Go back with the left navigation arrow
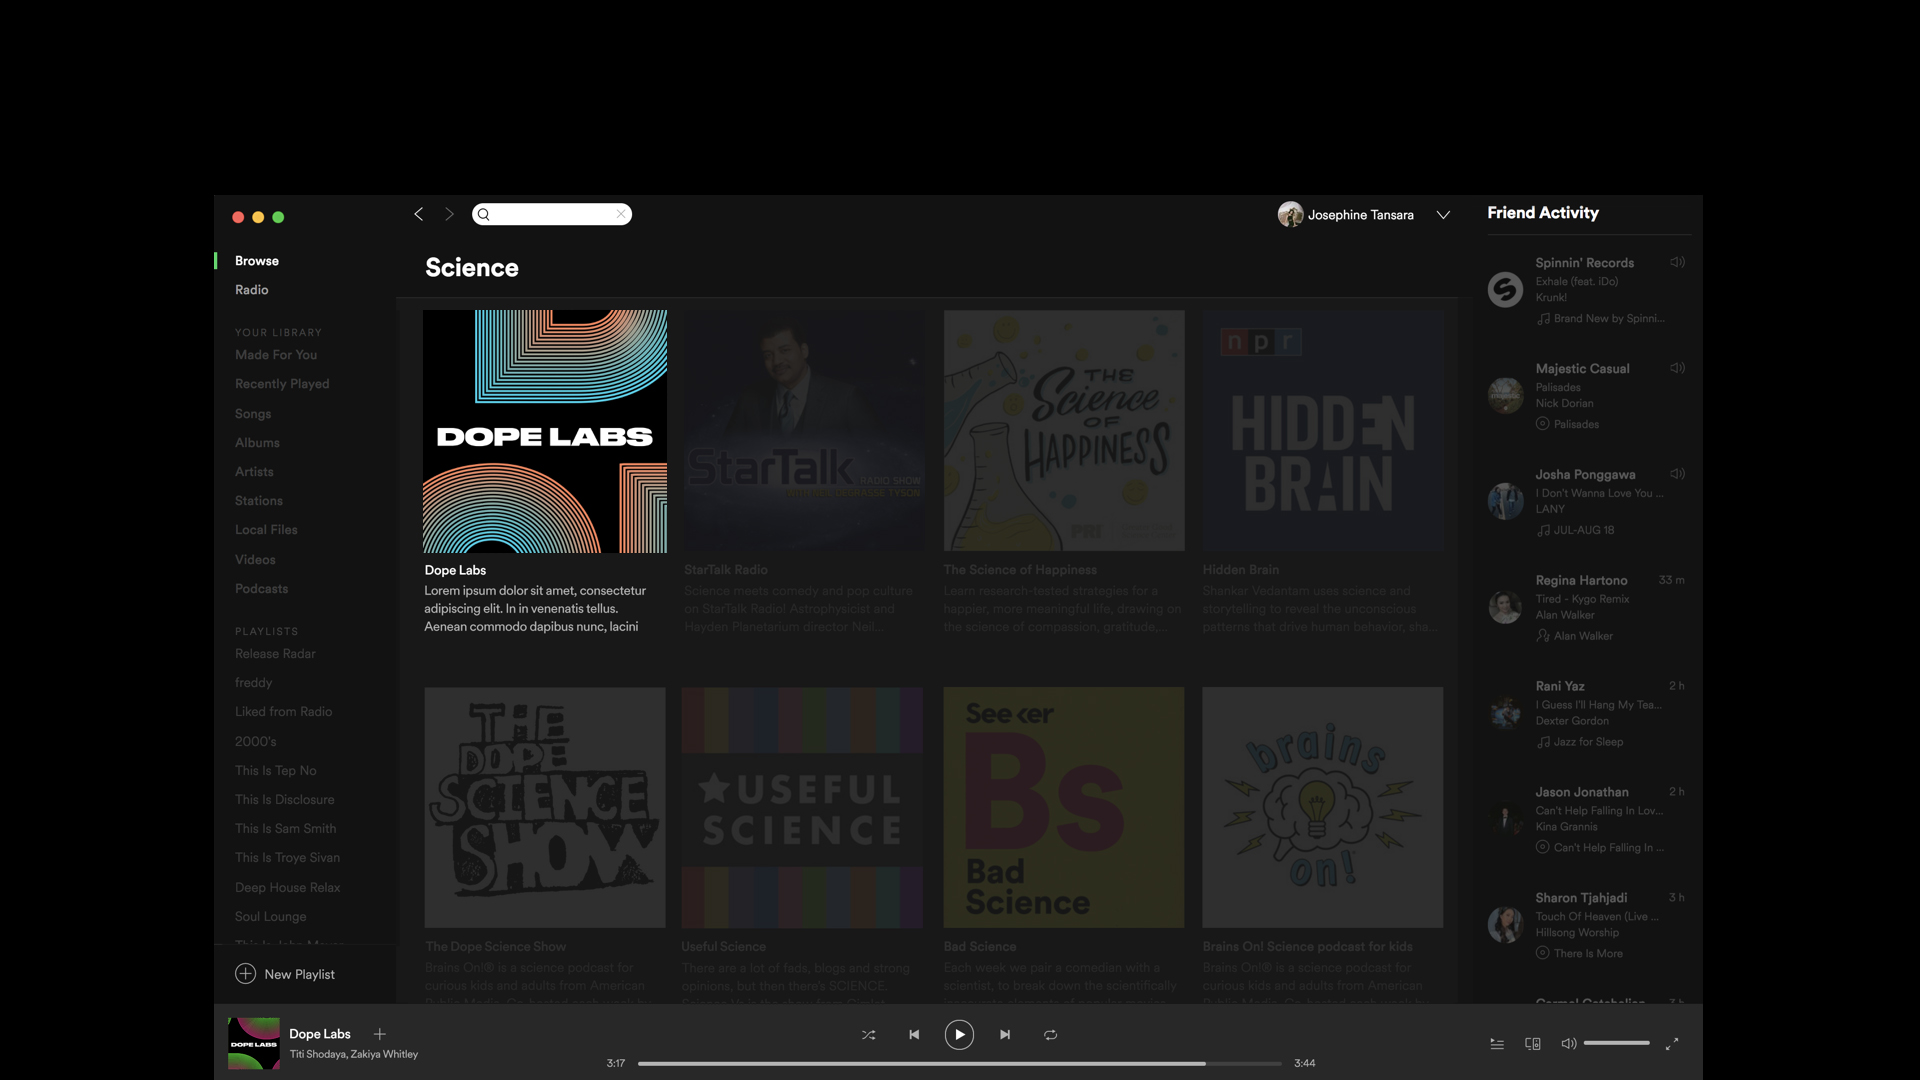1920x1080 pixels. [419, 214]
